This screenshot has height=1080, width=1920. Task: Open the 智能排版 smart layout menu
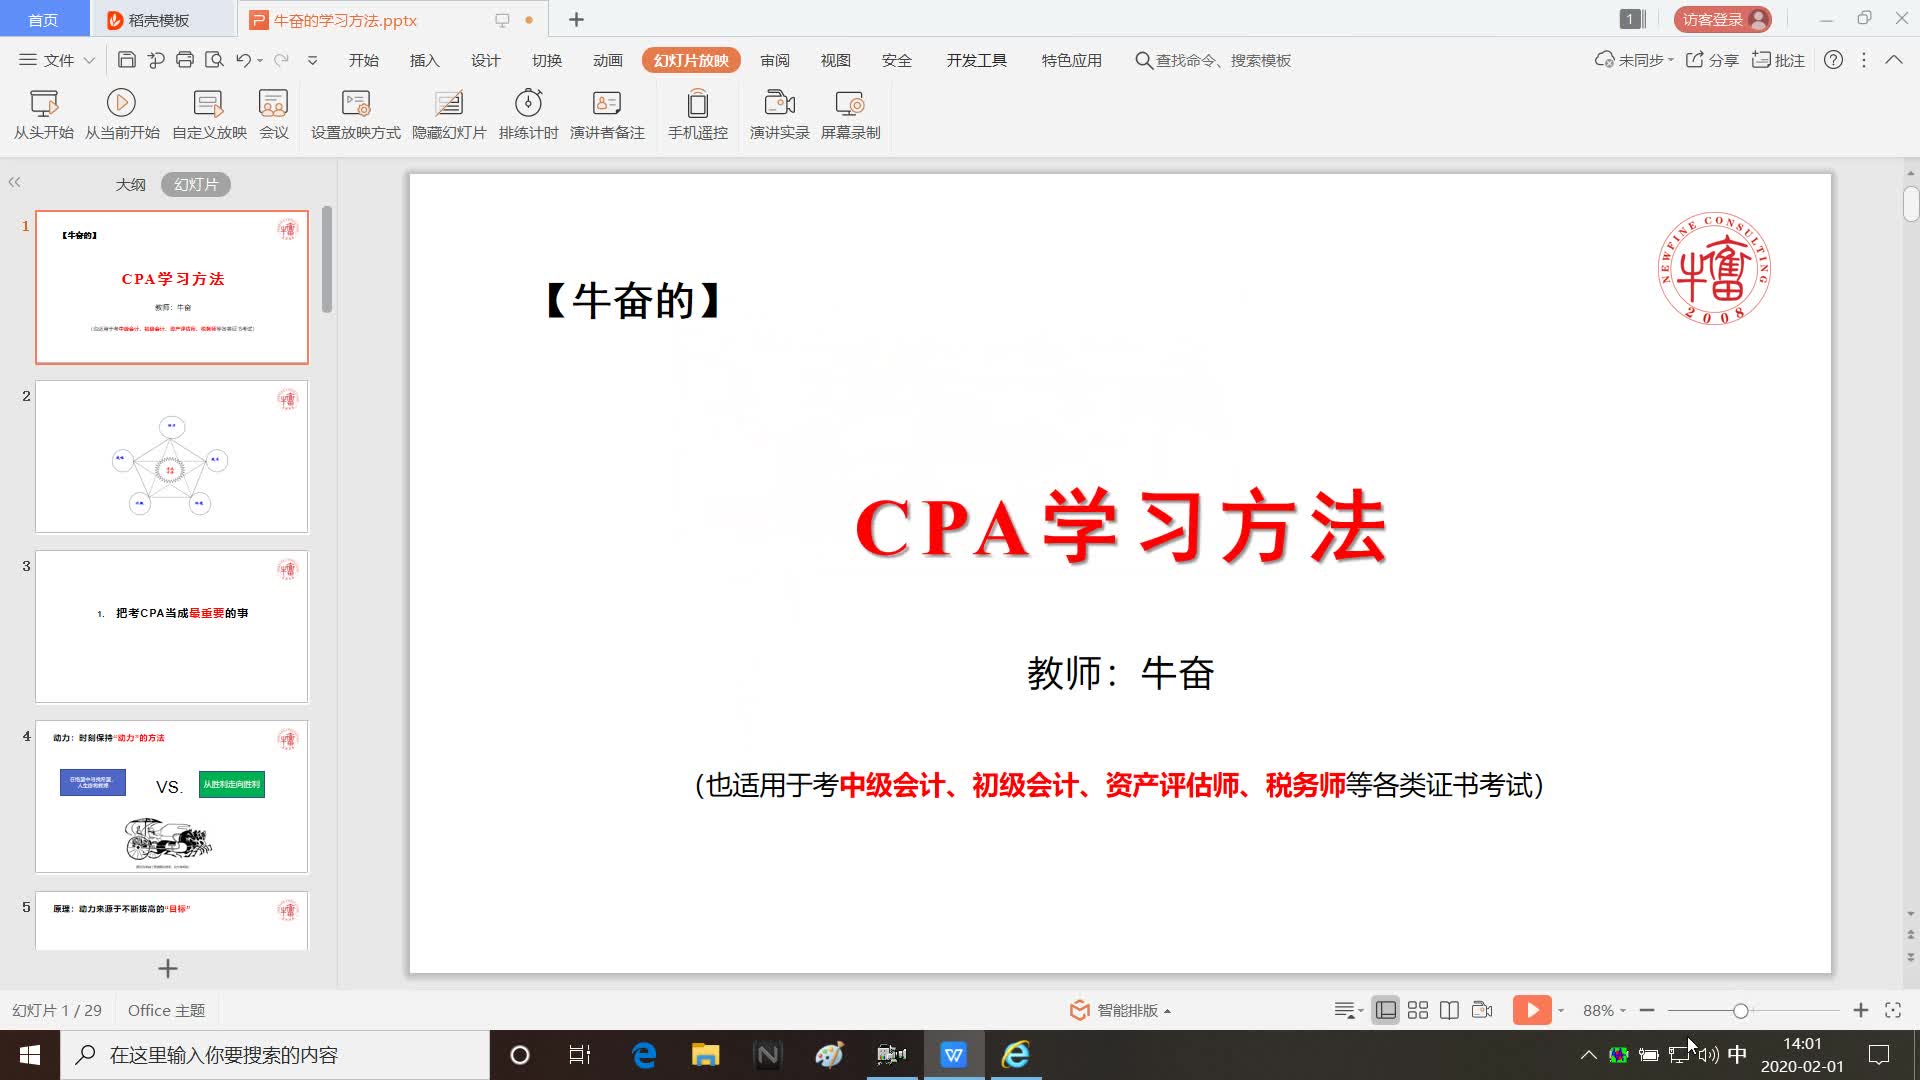pyautogui.click(x=1121, y=1010)
